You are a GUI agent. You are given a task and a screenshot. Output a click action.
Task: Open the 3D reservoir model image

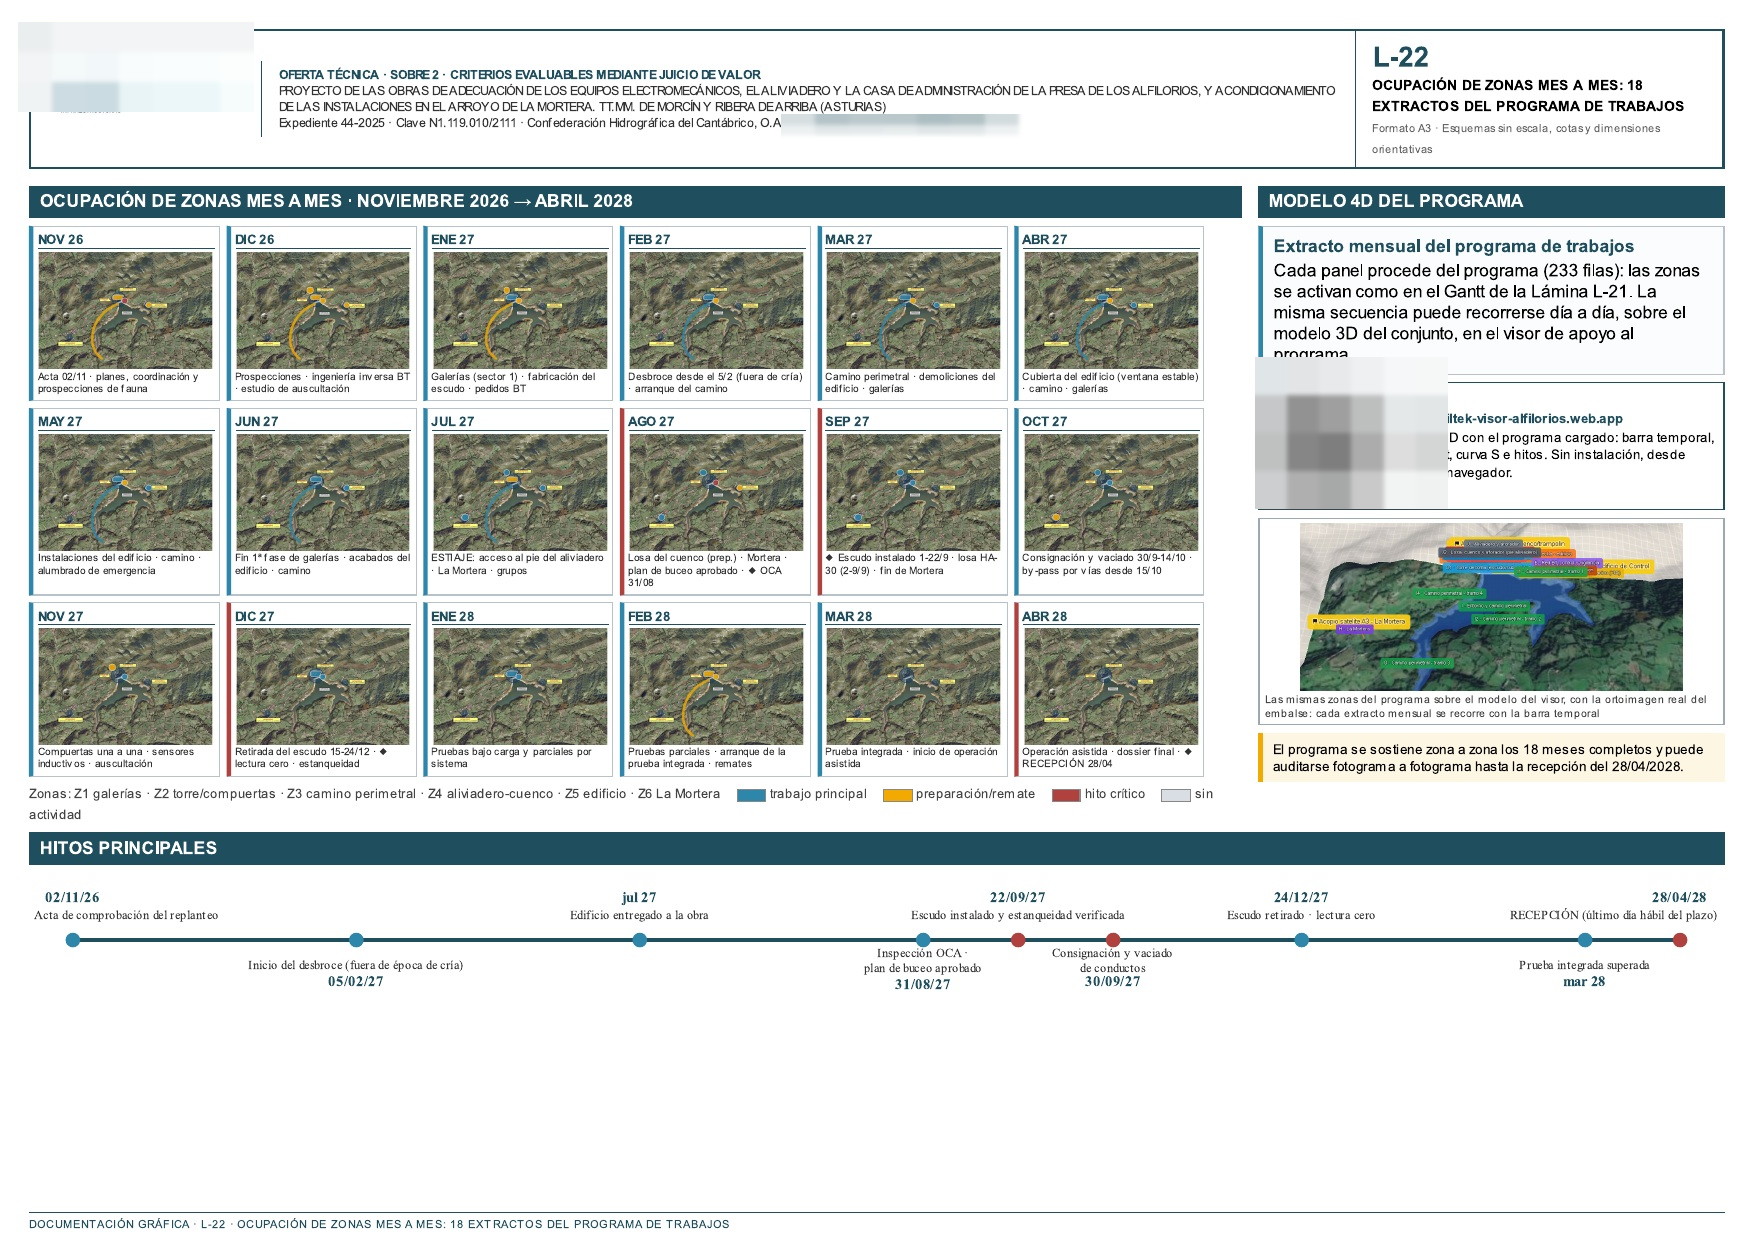pyautogui.click(x=1491, y=607)
